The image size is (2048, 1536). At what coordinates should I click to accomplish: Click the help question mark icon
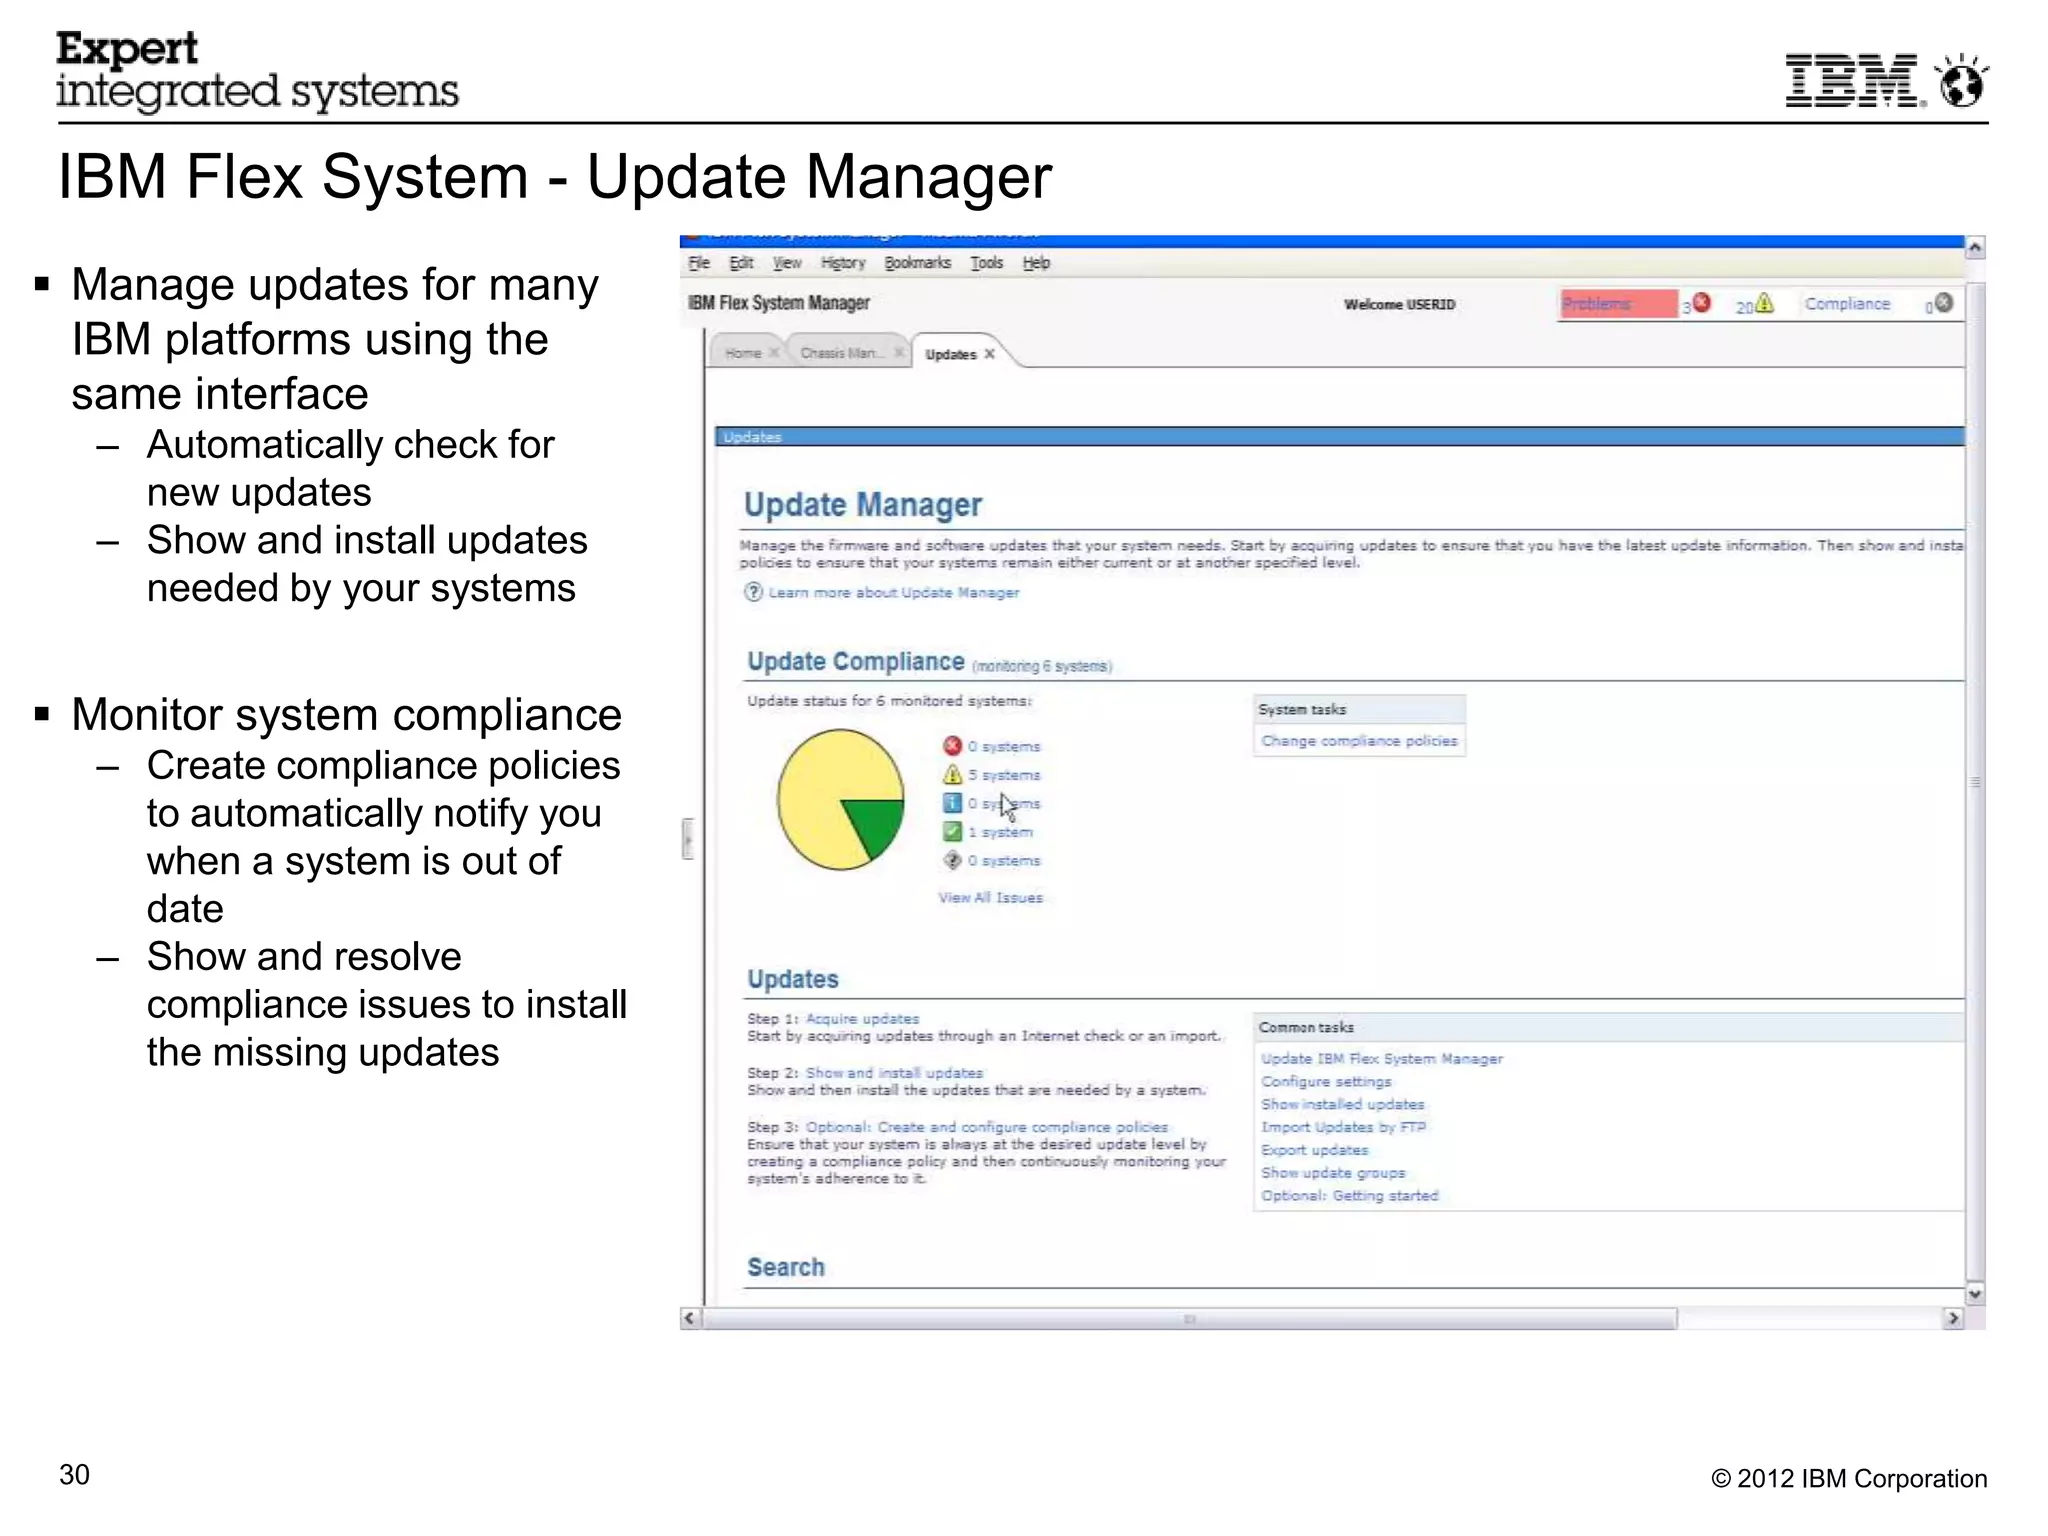pos(753,593)
